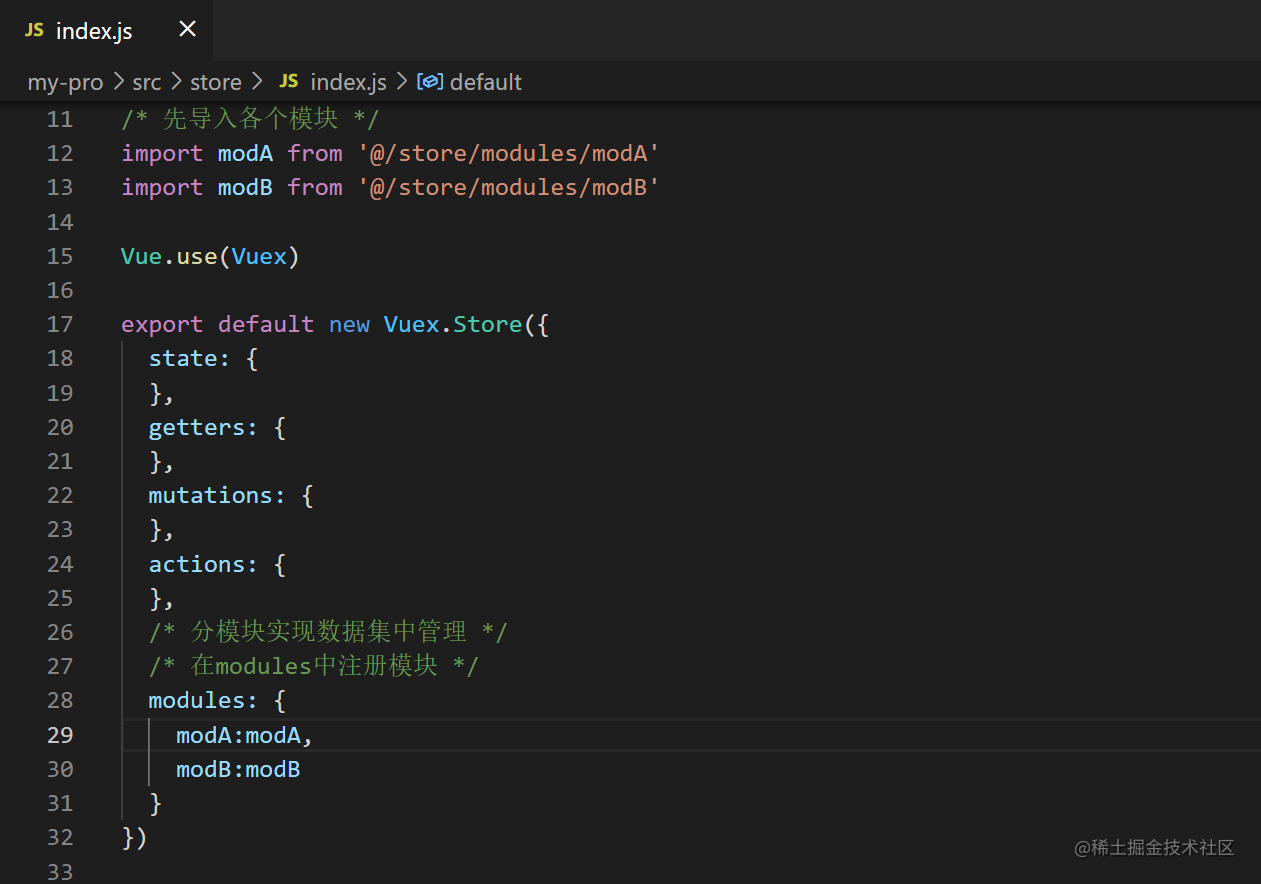Click the modB import path string

click(x=508, y=187)
